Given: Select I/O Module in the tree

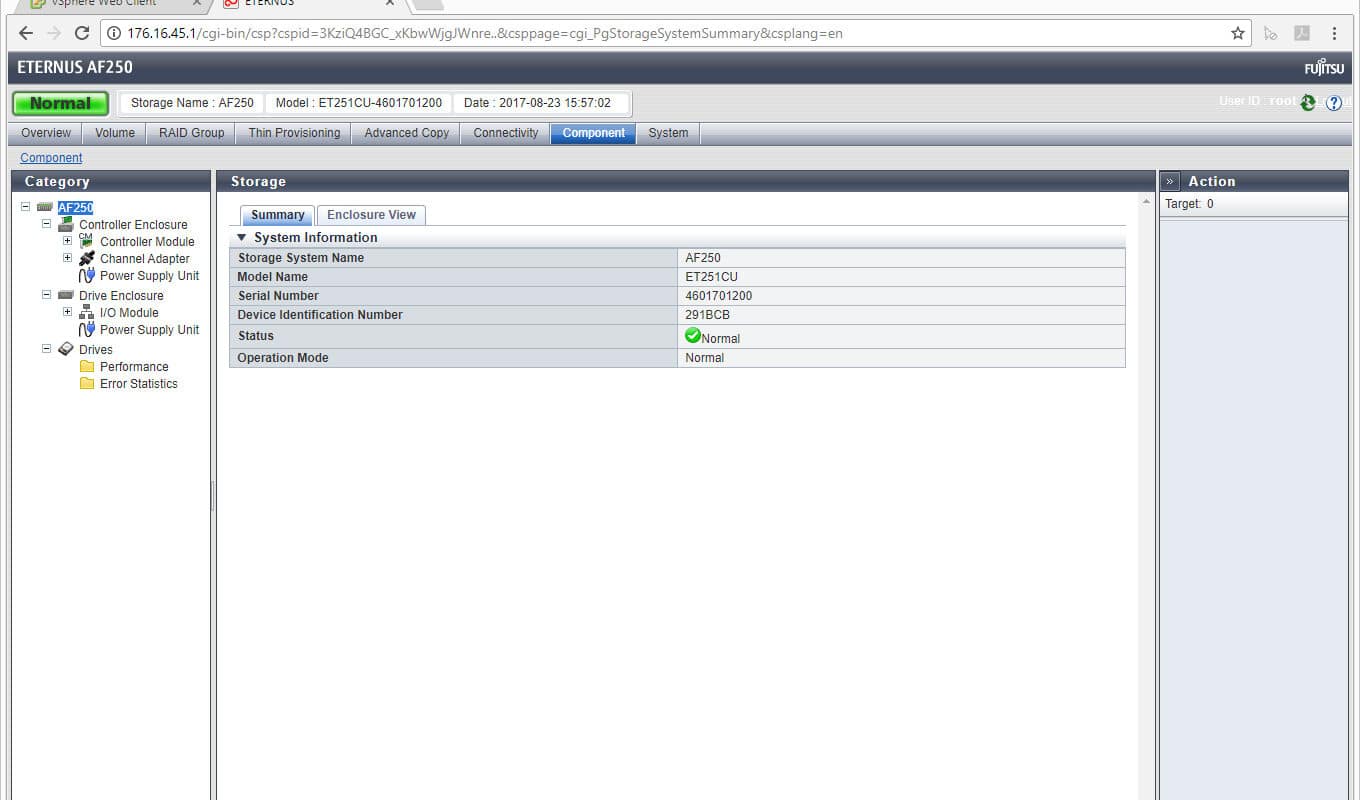Looking at the screenshot, I should coord(129,313).
